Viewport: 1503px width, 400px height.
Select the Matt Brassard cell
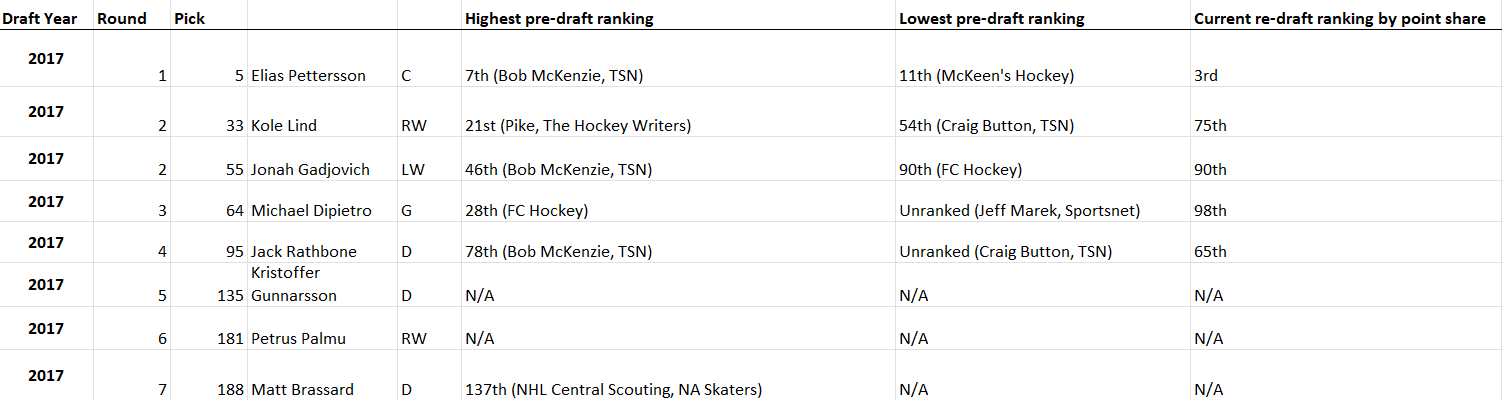pos(302,390)
